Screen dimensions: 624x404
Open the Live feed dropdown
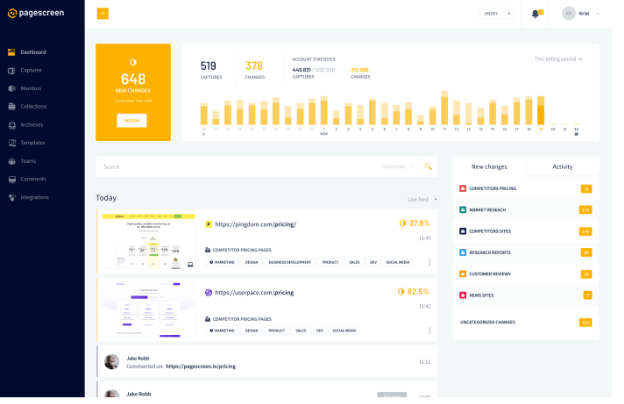coord(422,199)
